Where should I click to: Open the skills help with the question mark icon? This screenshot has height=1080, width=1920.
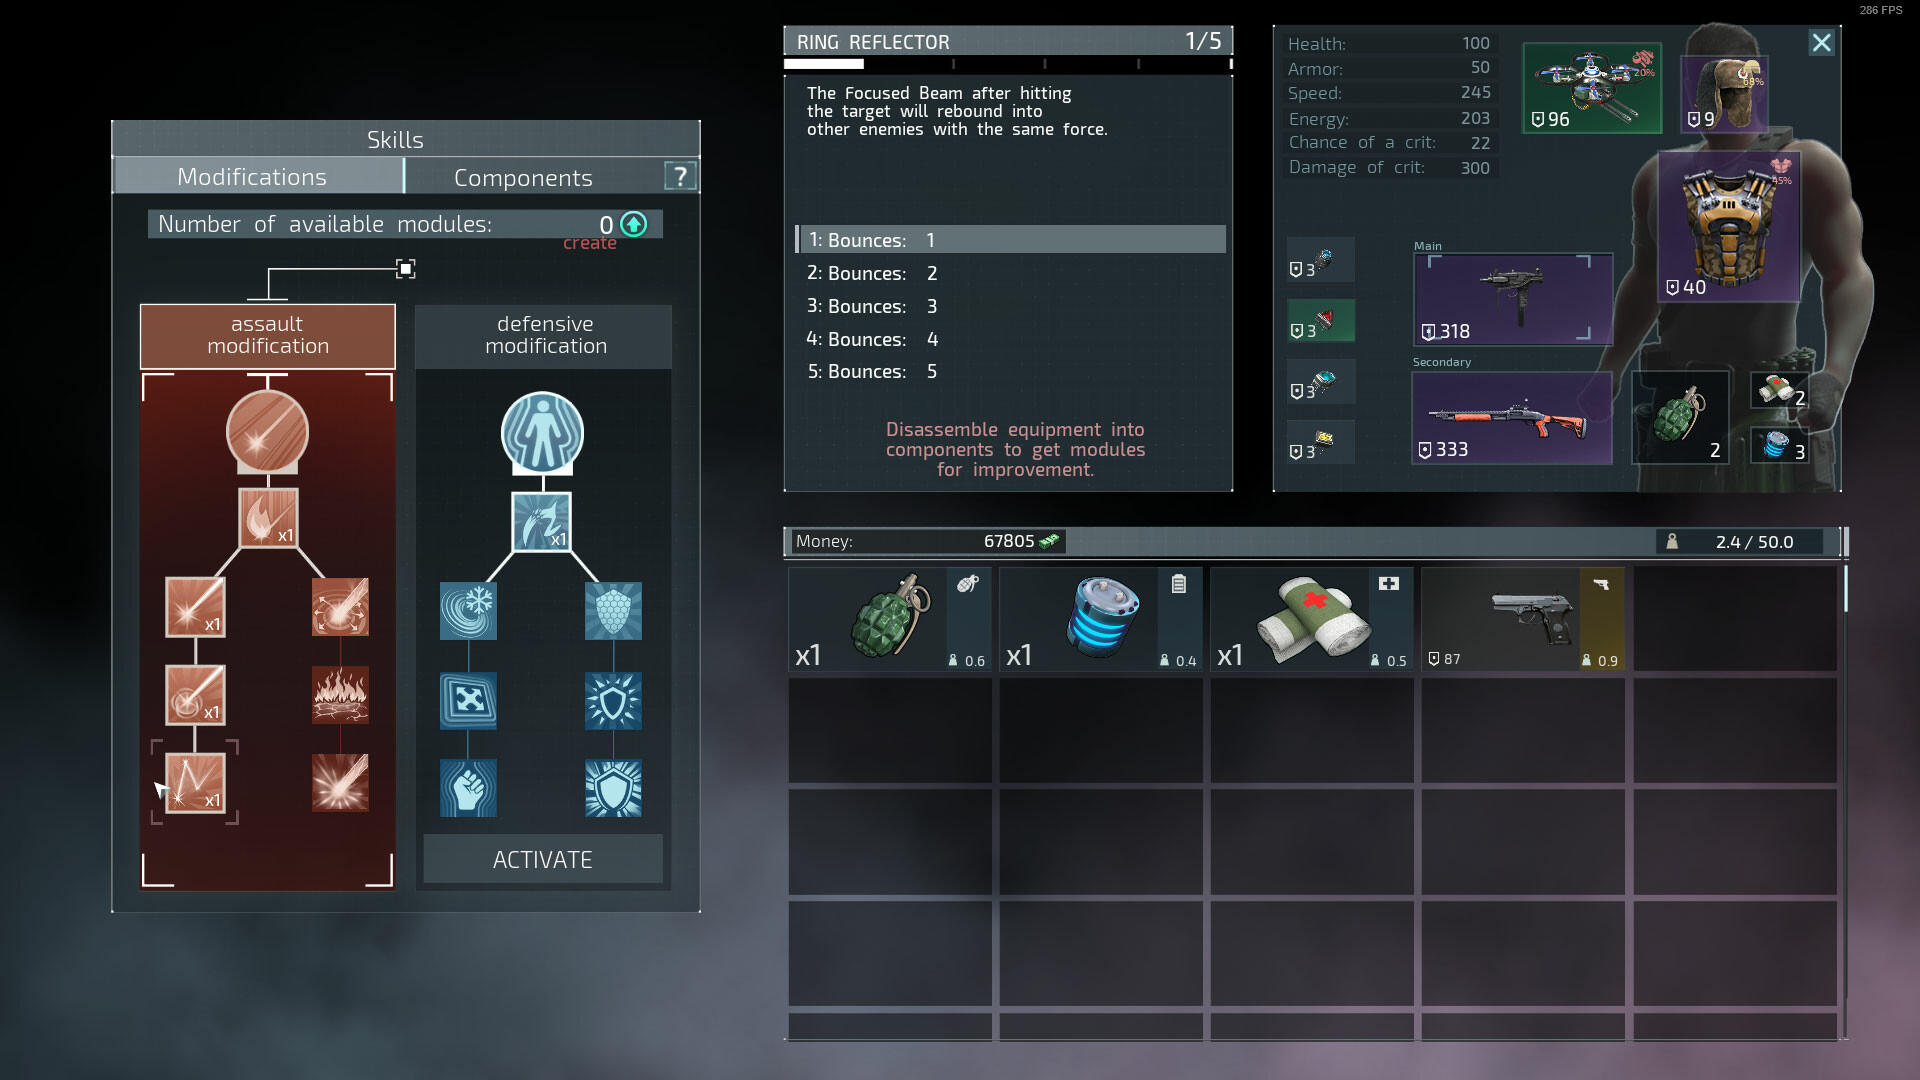click(681, 176)
